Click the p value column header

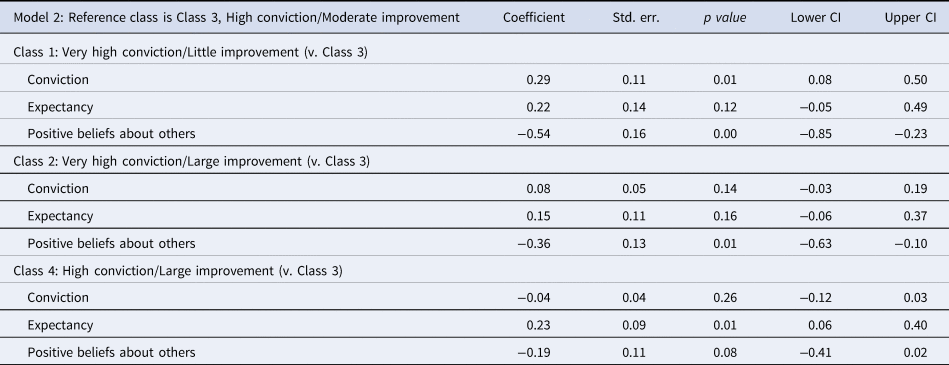724,18
